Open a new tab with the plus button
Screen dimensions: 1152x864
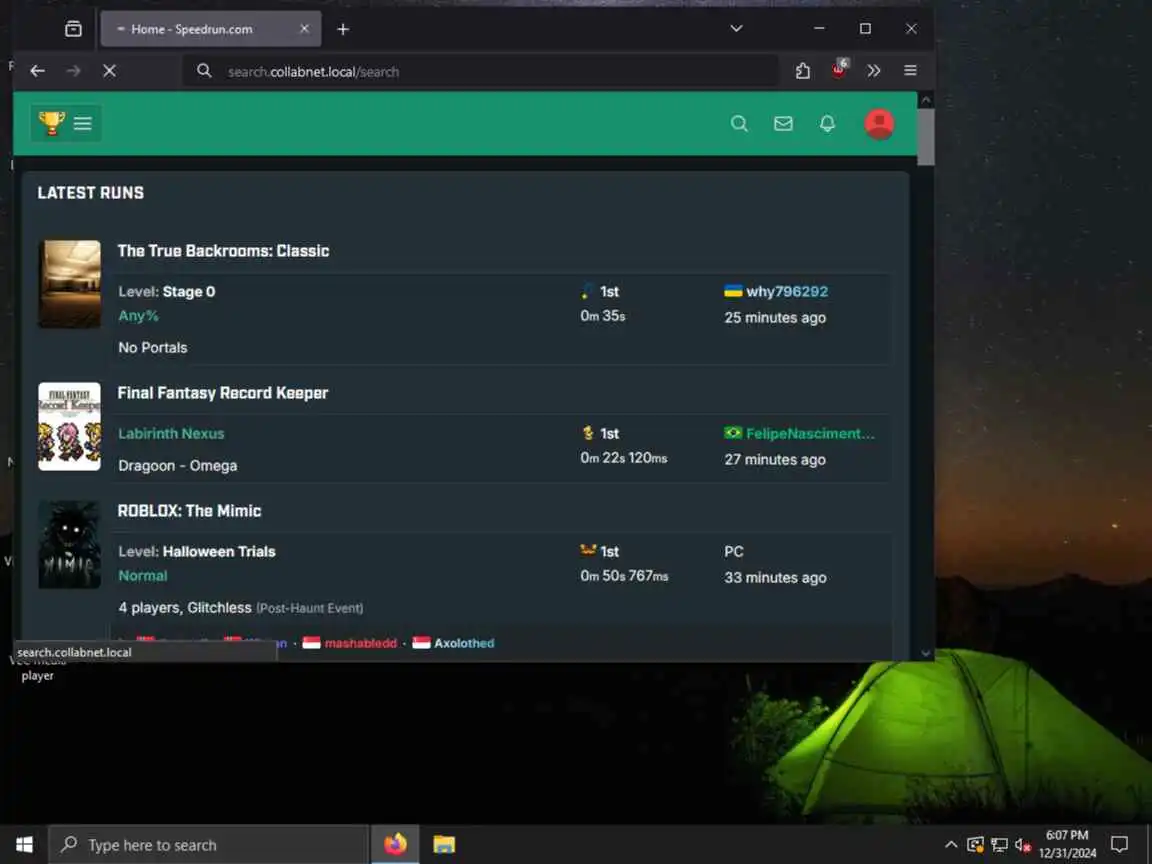pos(343,29)
